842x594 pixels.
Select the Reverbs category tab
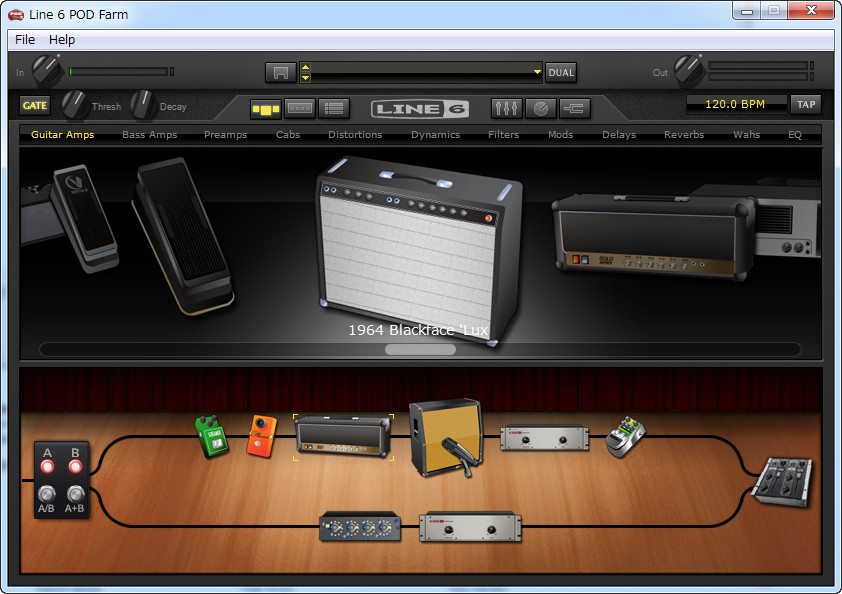coord(684,134)
